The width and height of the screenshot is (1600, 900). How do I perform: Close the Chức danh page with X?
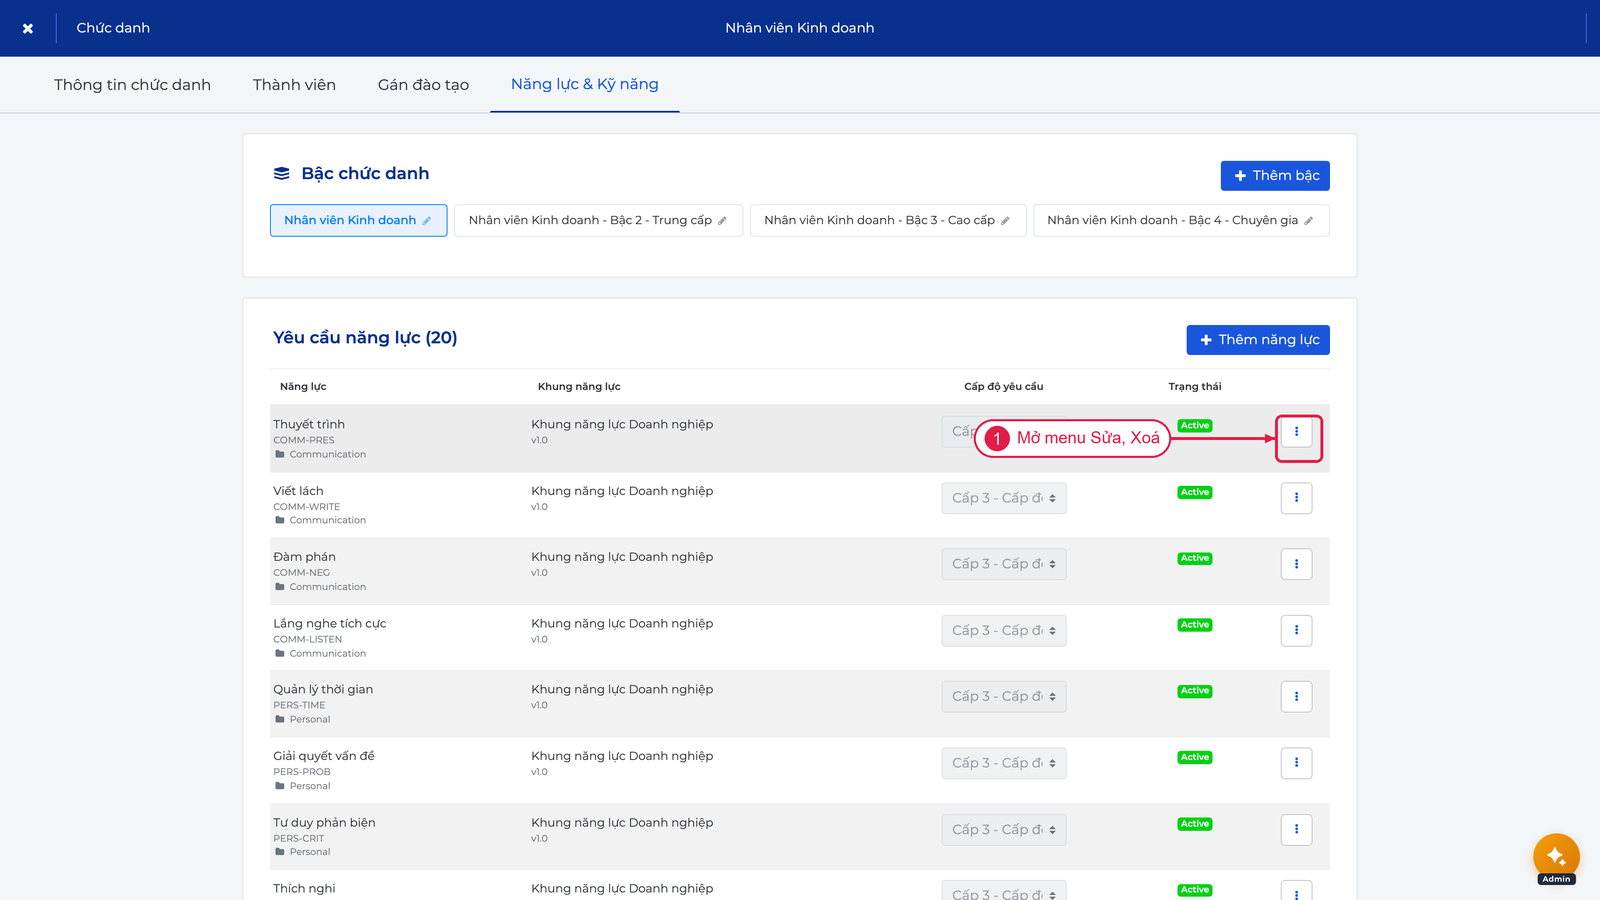[28, 28]
